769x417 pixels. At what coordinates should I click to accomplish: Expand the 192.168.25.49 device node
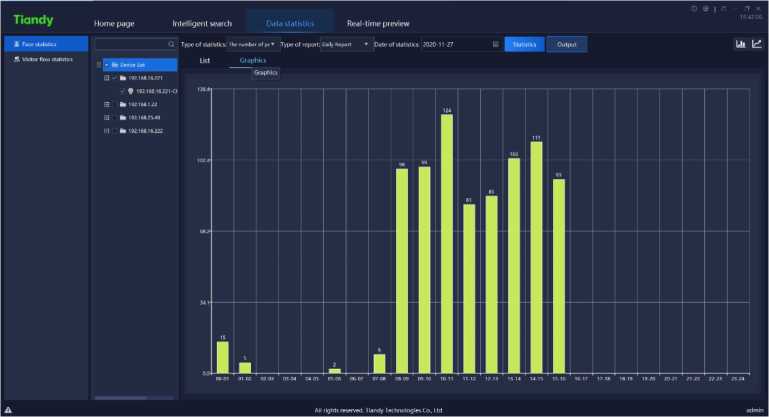coord(107,117)
